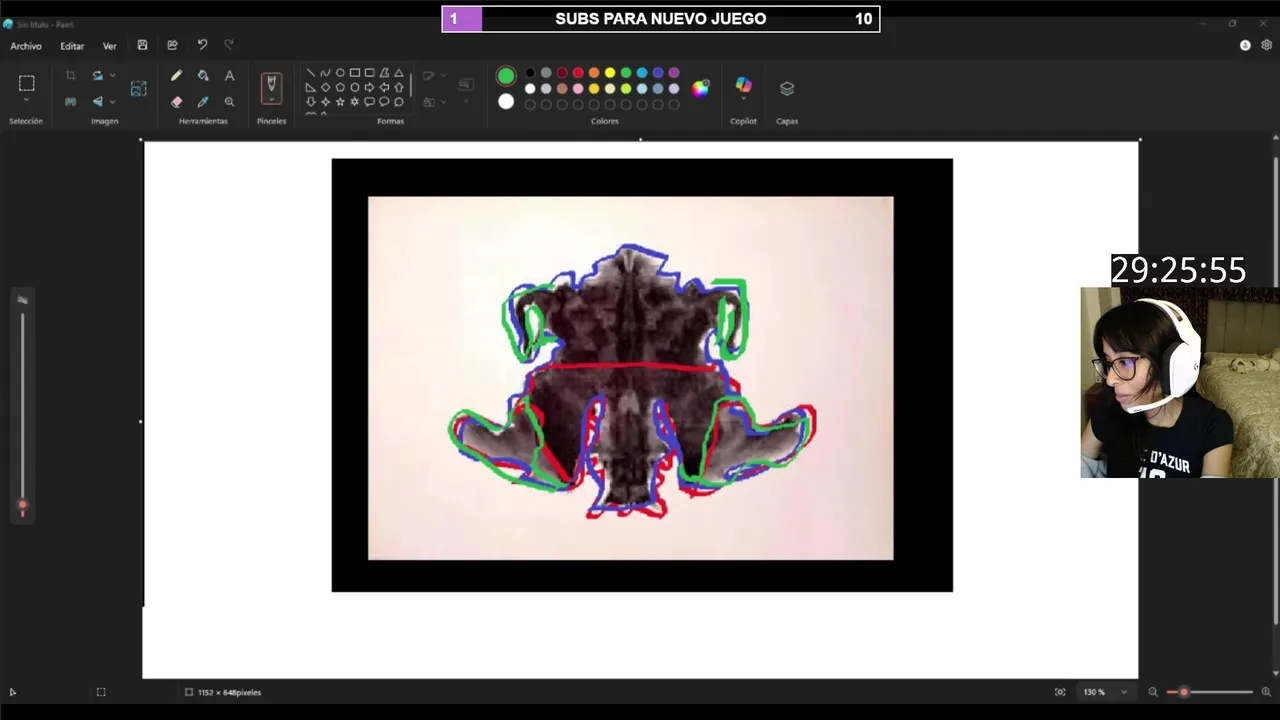Pick the black palette color

pos(530,73)
